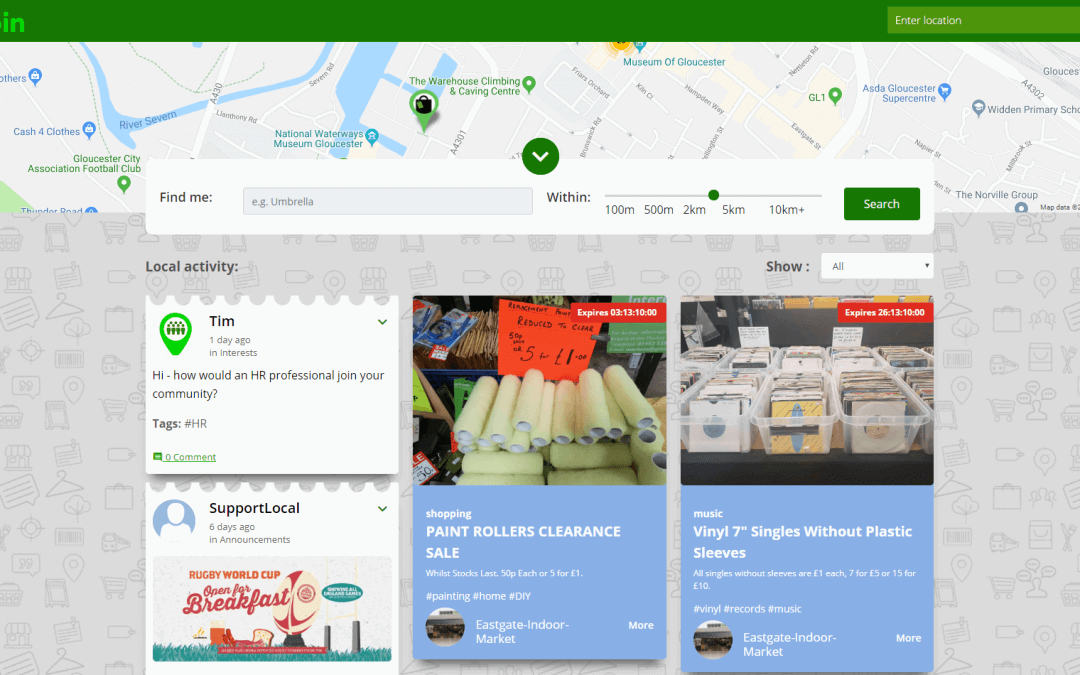This screenshot has height=675, width=1080.
Task: Click the green Search button
Action: click(x=882, y=204)
